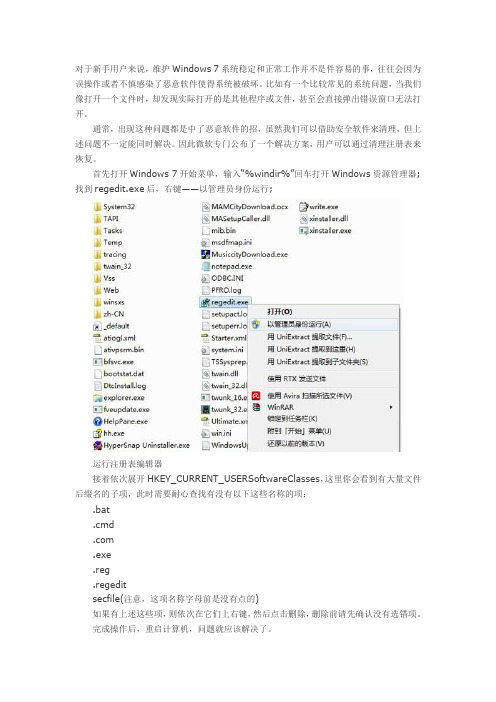
Task: Select the Starter.xml file
Action: pyautogui.click(x=224, y=338)
